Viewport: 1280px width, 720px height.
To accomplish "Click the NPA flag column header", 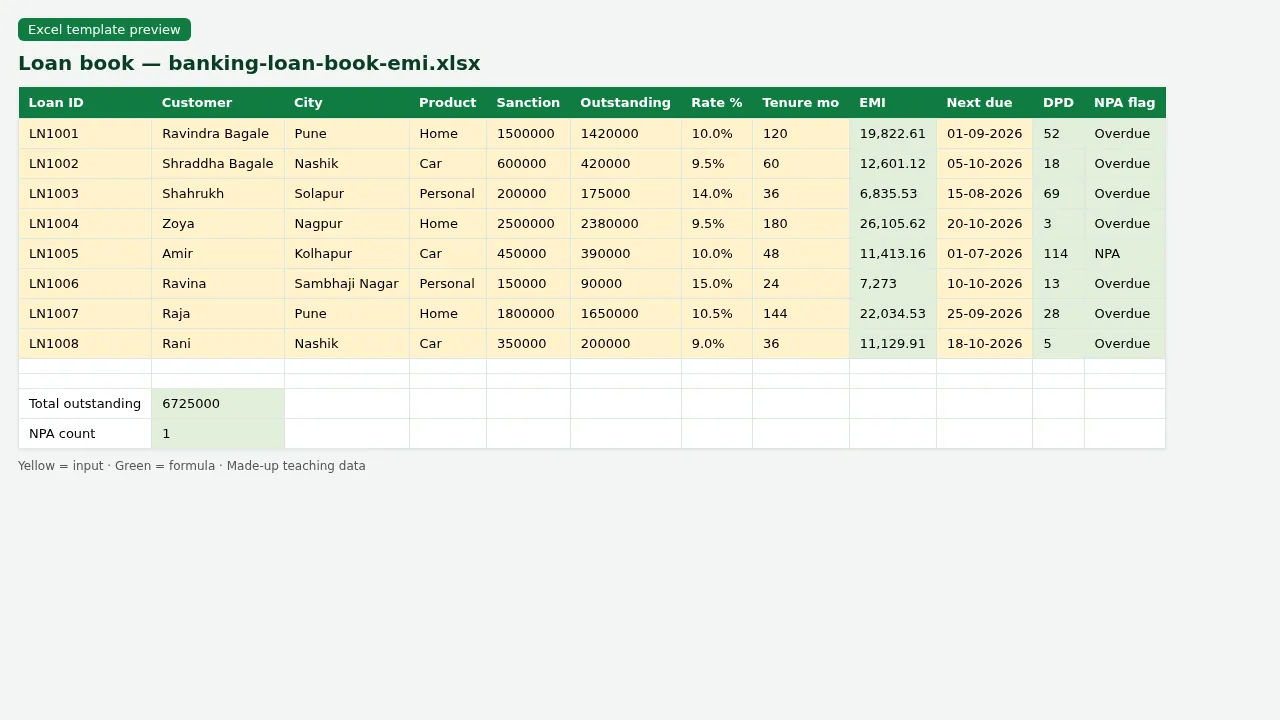I will pyautogui.click(x=1125, y=103).
